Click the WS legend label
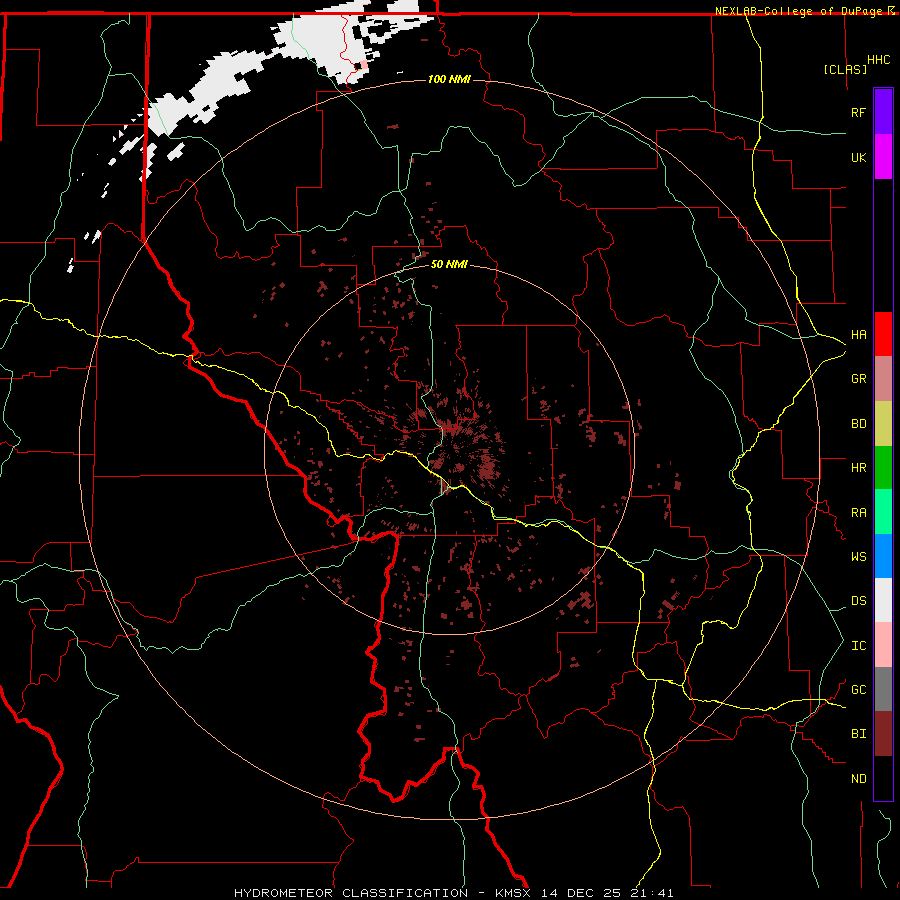900x900 pixels. click(858, 557)
